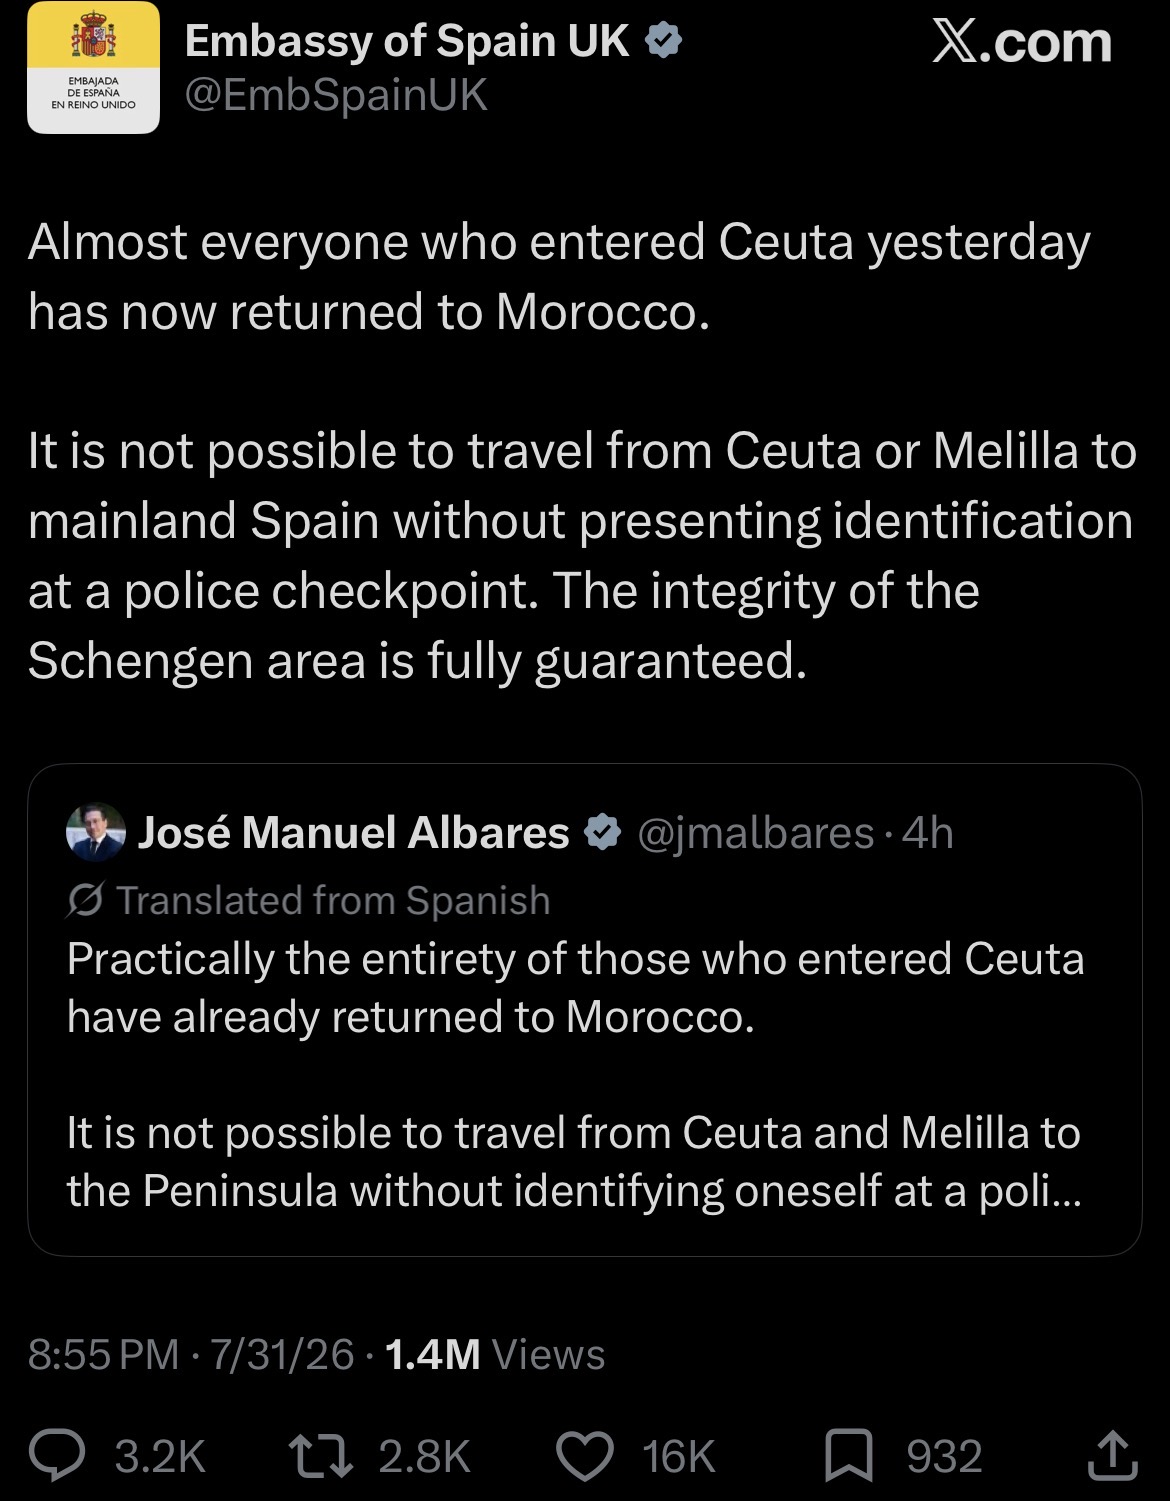Click José Manuel Albares' verified checkmark
The width and height of the screenshot is (1170, 1501).
click(602, 832)
